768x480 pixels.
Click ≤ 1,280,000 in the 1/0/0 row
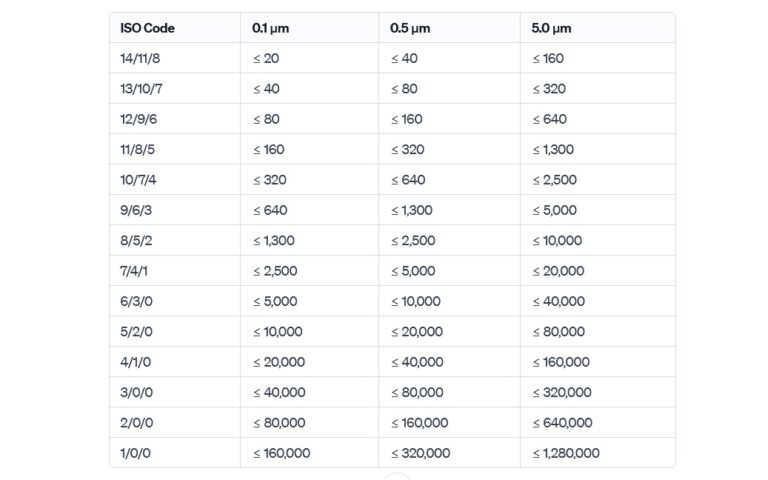(x=566, y=453)
